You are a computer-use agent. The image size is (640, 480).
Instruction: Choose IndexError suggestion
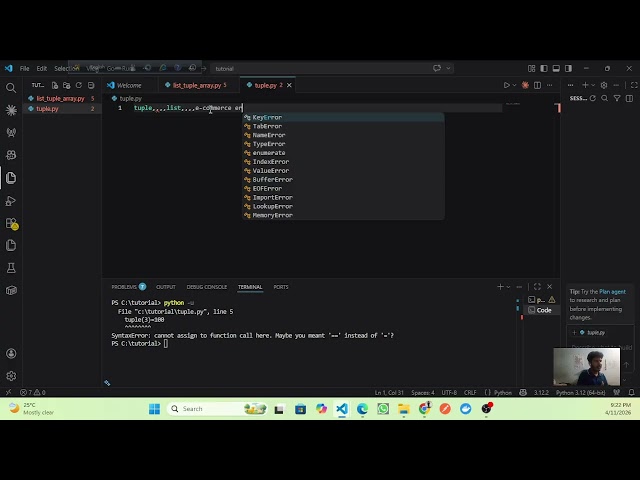343,162
